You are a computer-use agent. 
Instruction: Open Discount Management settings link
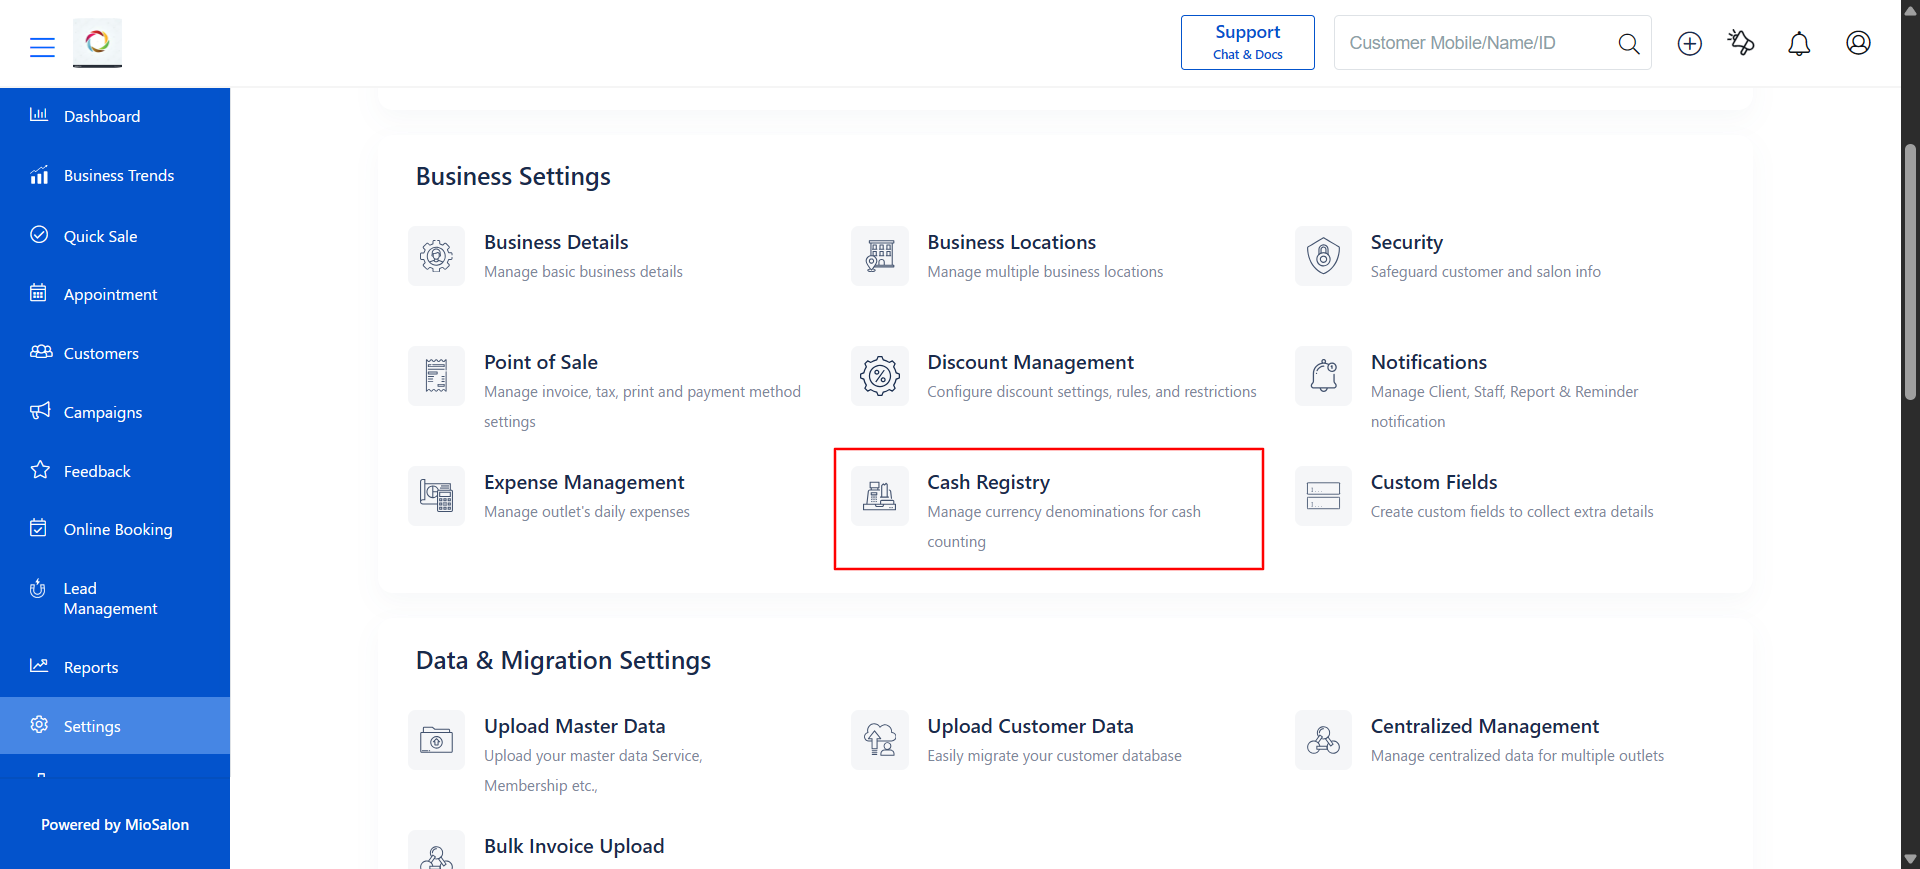(x=1030, y=362)
